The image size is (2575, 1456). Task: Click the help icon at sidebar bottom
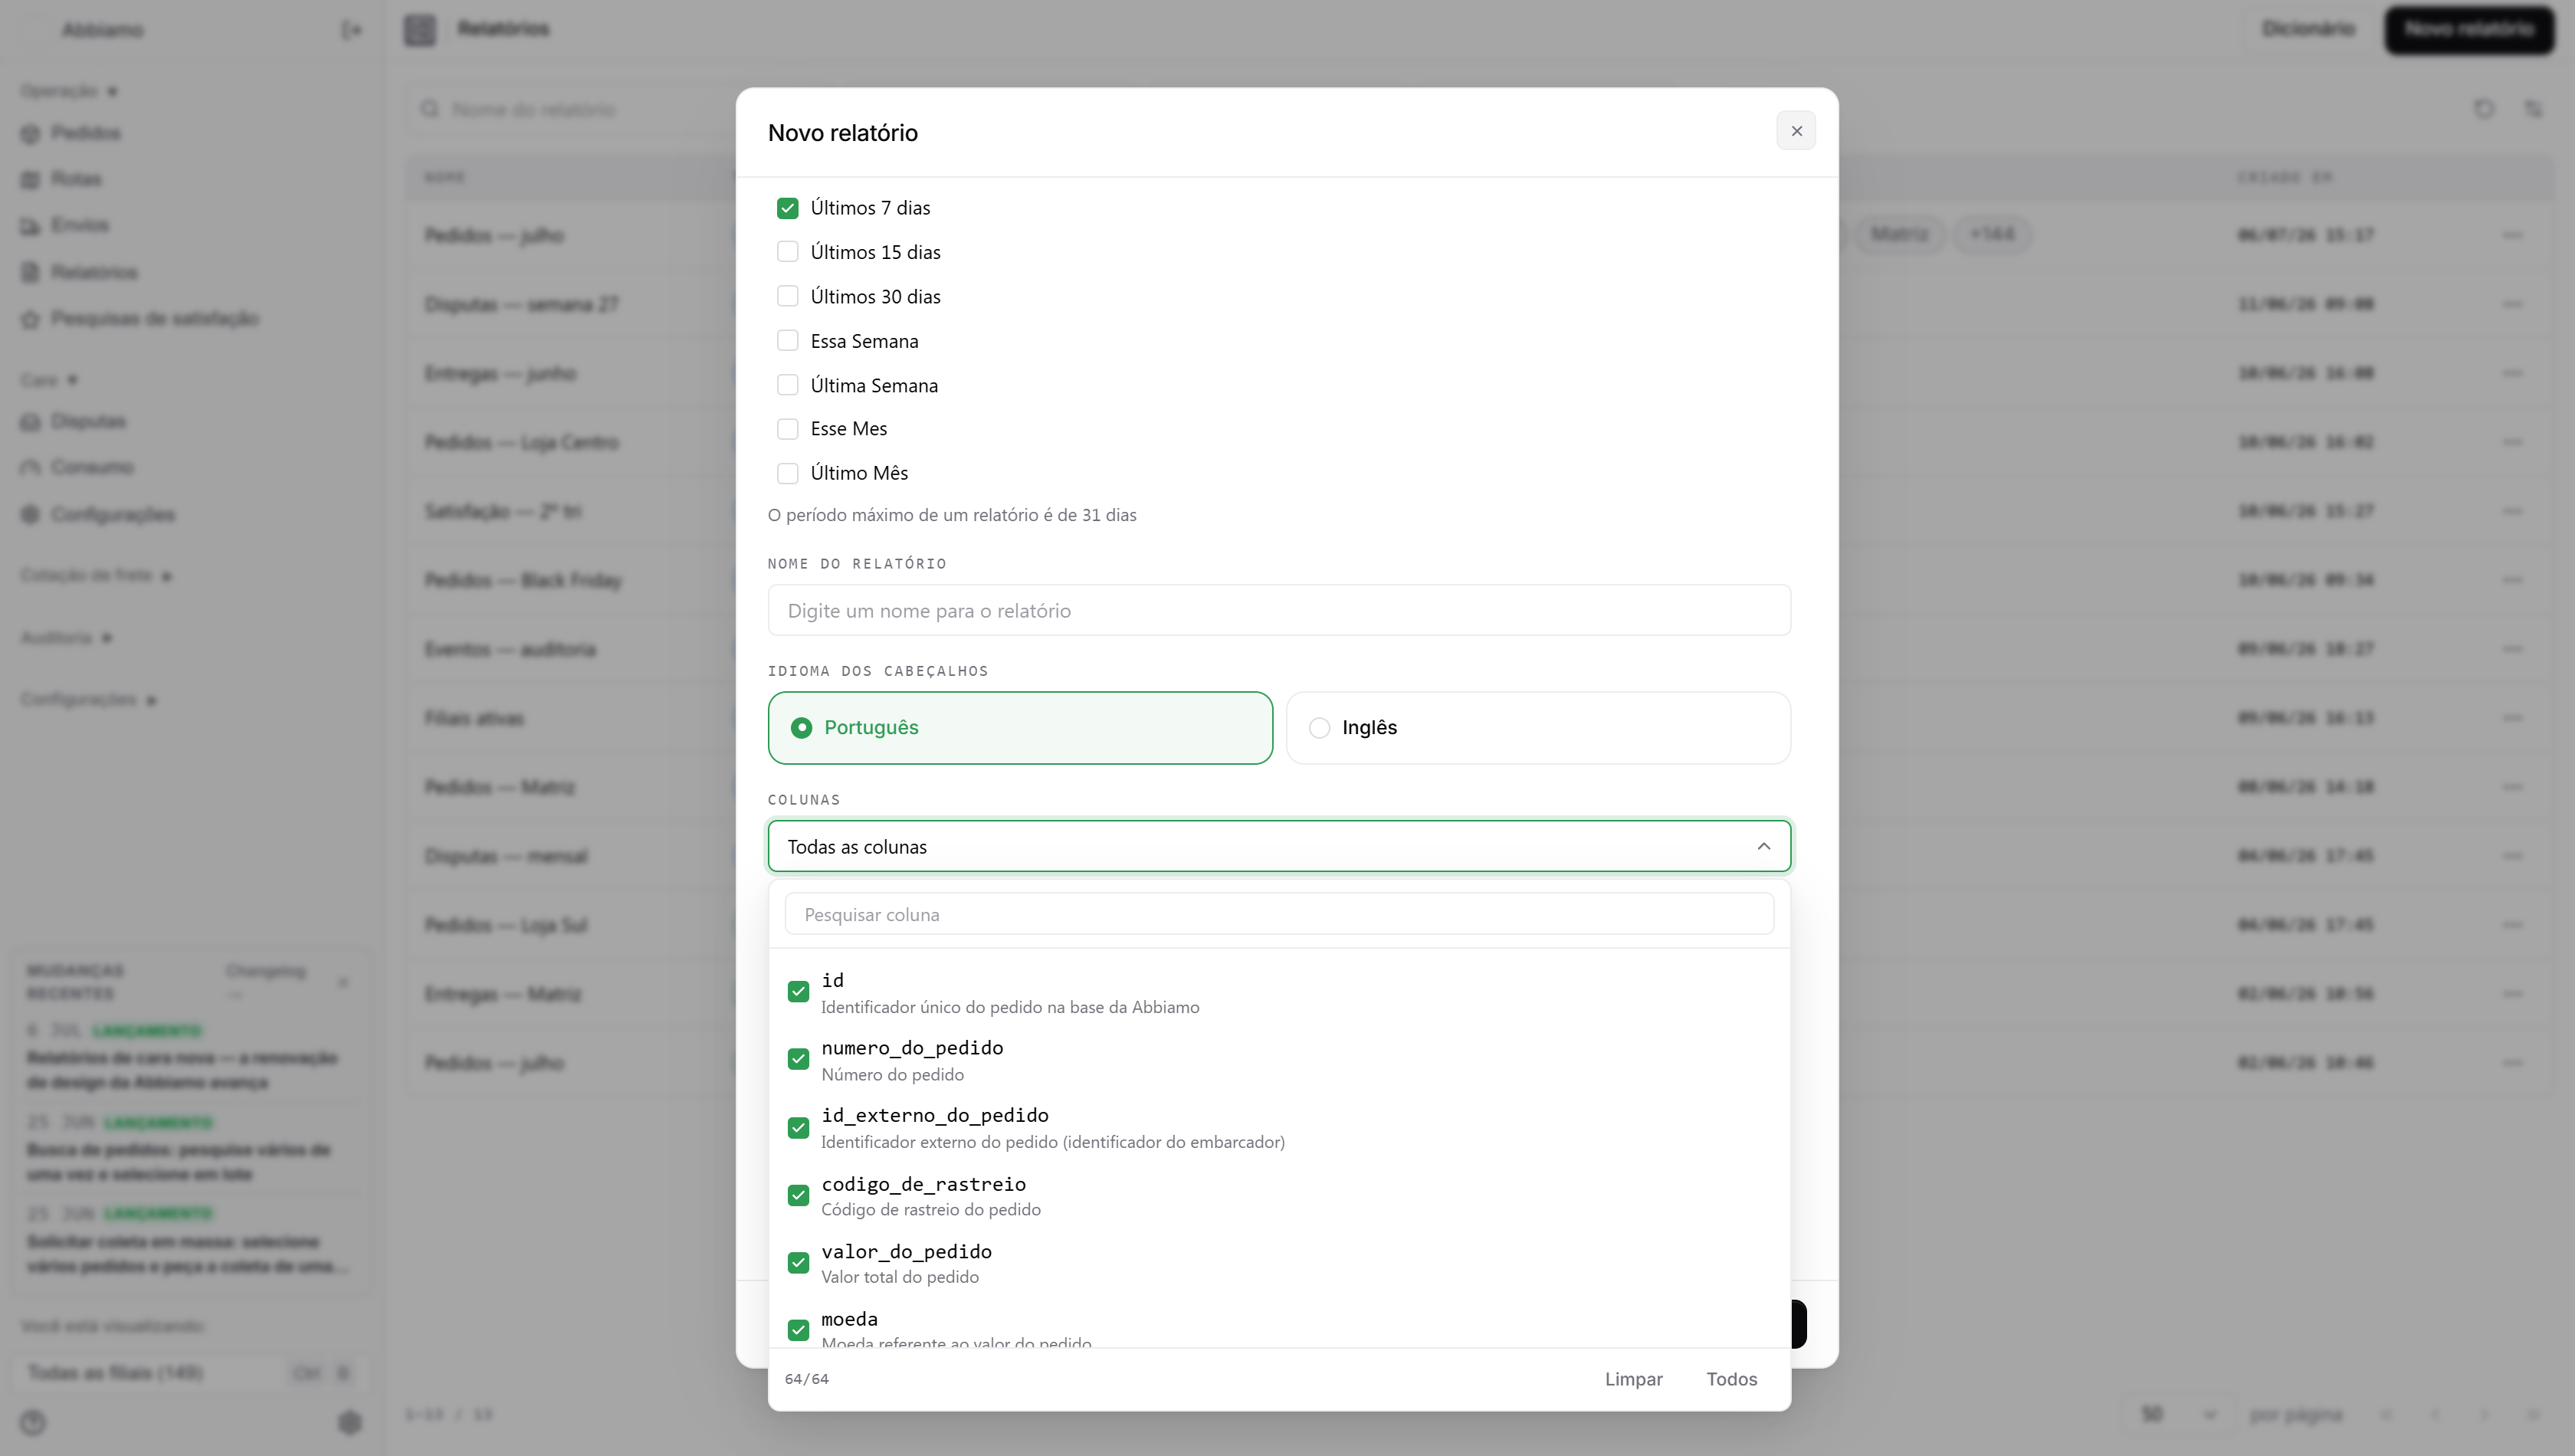point(33,1422)
